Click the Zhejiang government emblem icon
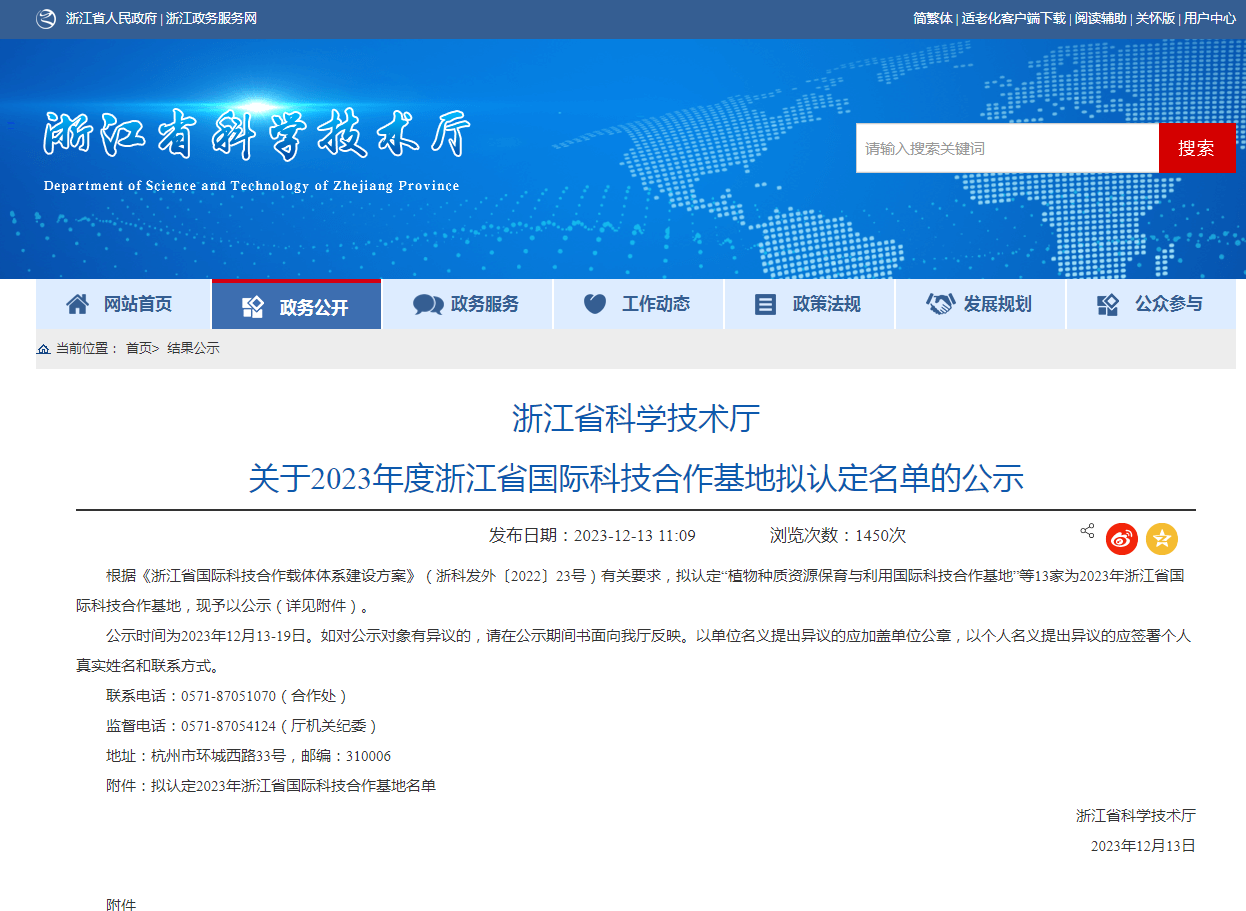The image size is (1246, 911). click(46, 19)
